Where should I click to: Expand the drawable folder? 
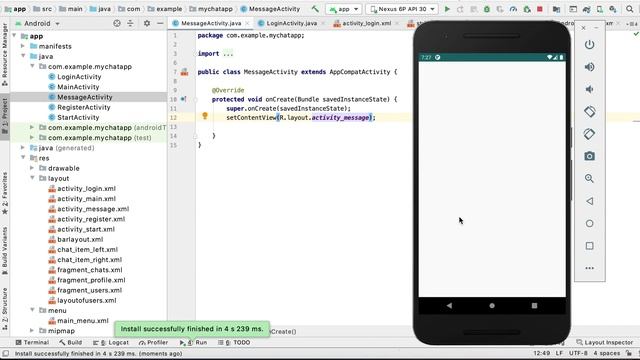32,168
